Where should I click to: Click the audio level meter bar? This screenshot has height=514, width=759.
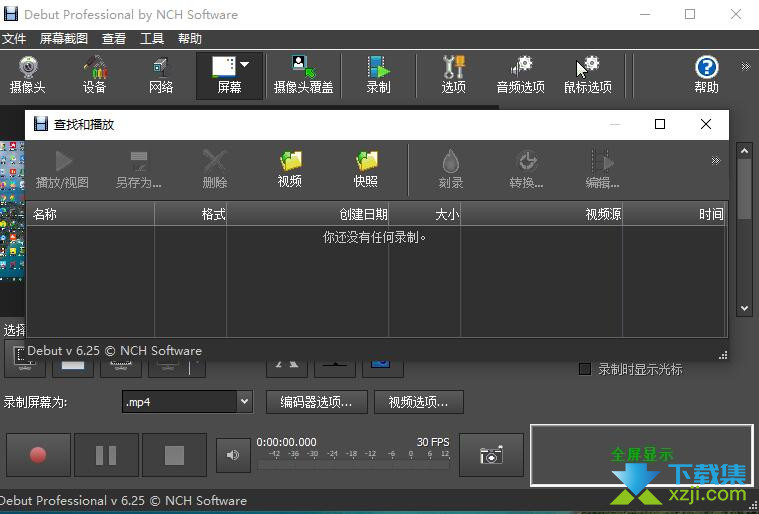point(354,465)
